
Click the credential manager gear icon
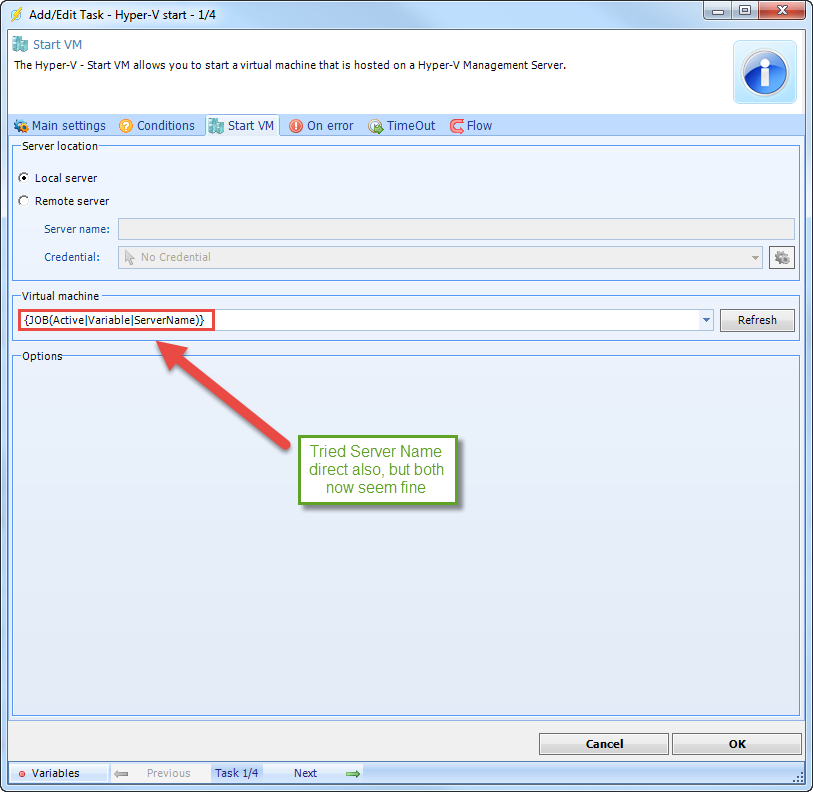(x=782, y=258)
